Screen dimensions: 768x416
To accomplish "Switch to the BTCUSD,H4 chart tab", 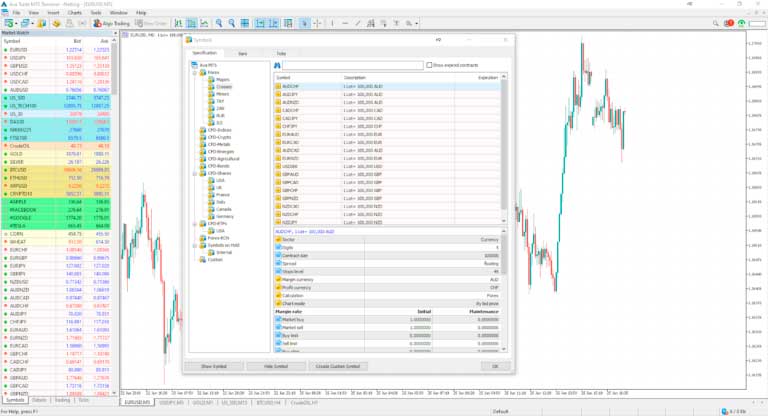I will click(x=268, y=403).
